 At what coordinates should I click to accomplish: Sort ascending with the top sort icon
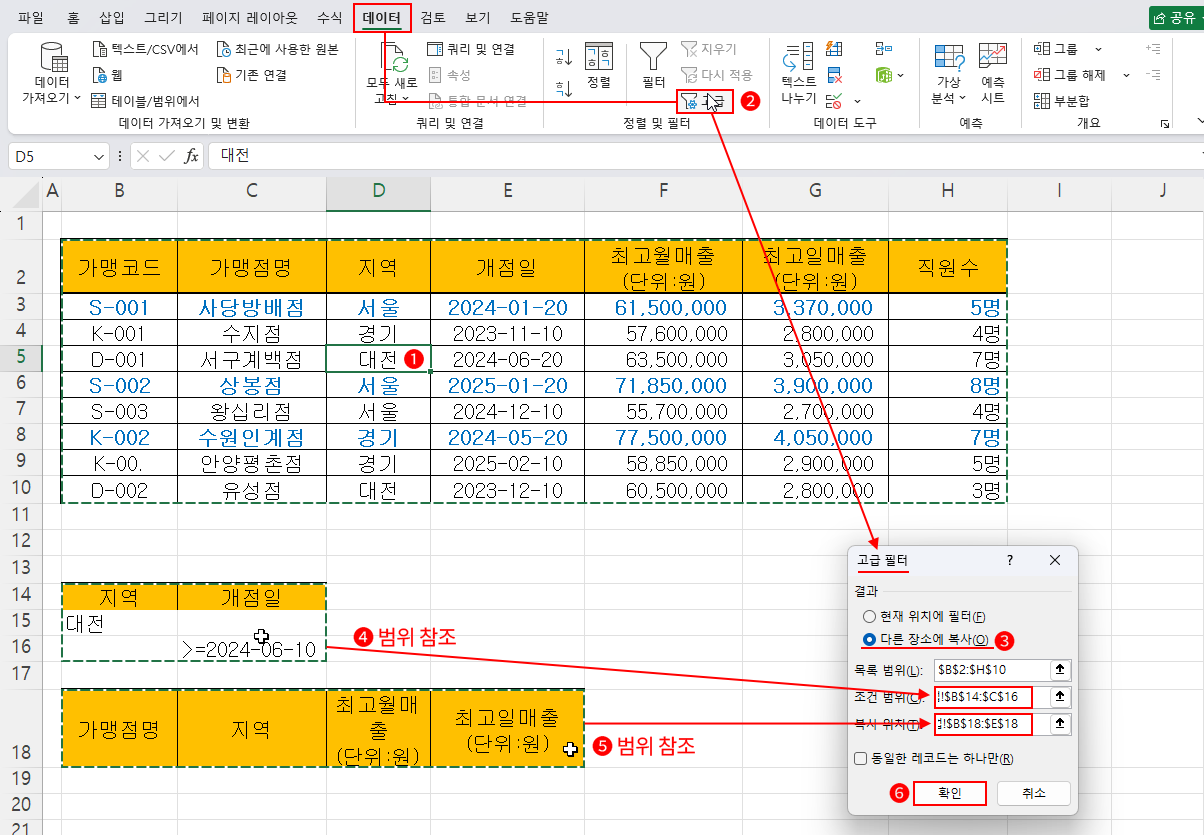pyautogui.click(x=564, y=57)
